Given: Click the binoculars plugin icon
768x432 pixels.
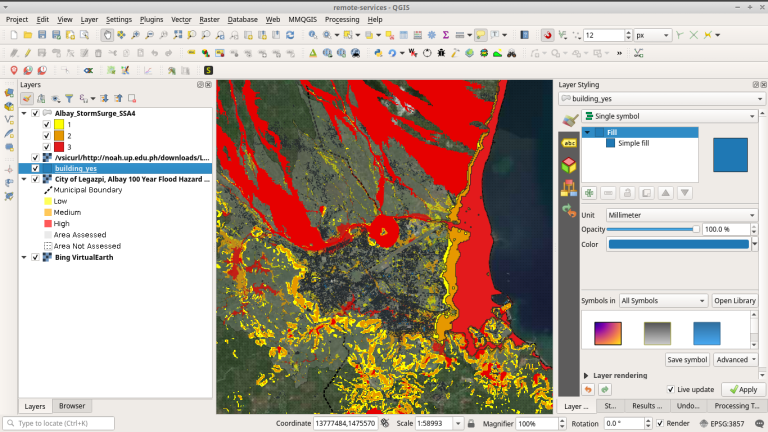Looking at the screenshot, I should 511,53.
